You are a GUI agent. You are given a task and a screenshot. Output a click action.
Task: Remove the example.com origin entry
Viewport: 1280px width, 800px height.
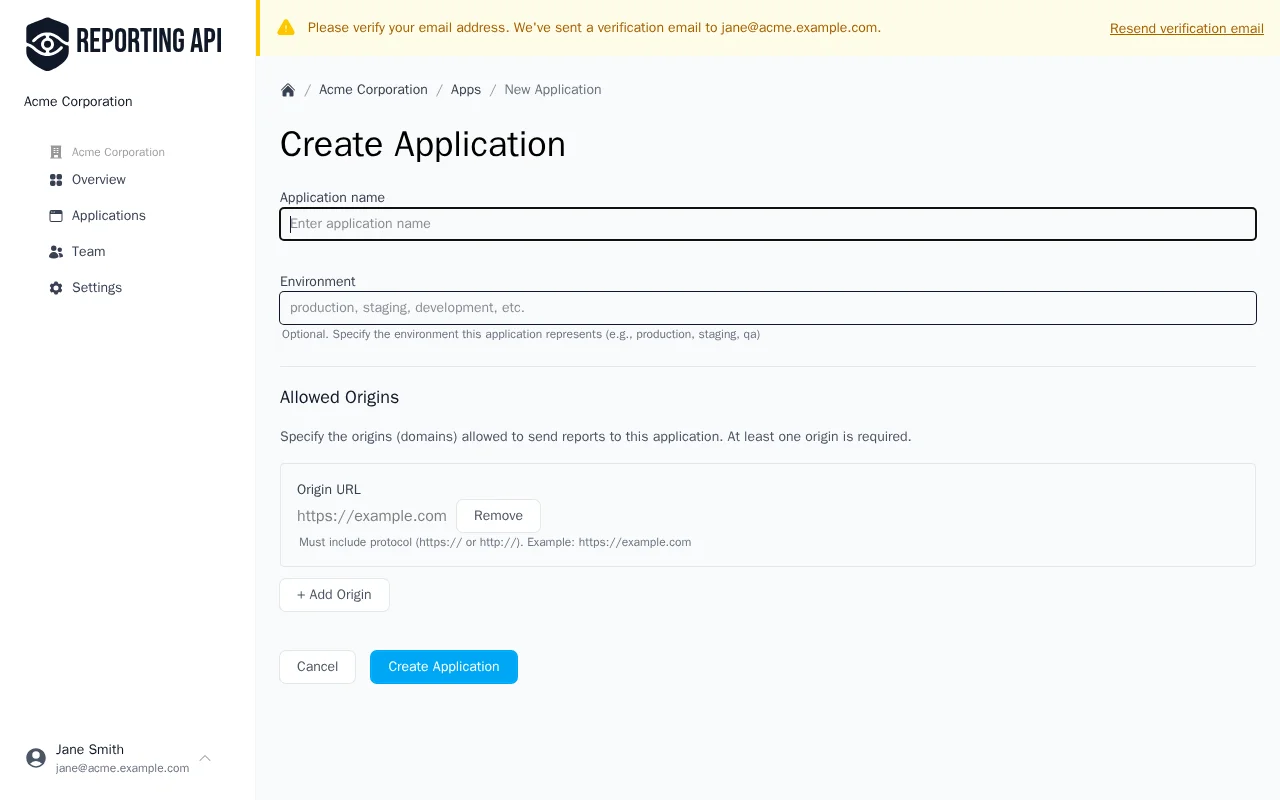pyautogui.click(x=498, y=515)
